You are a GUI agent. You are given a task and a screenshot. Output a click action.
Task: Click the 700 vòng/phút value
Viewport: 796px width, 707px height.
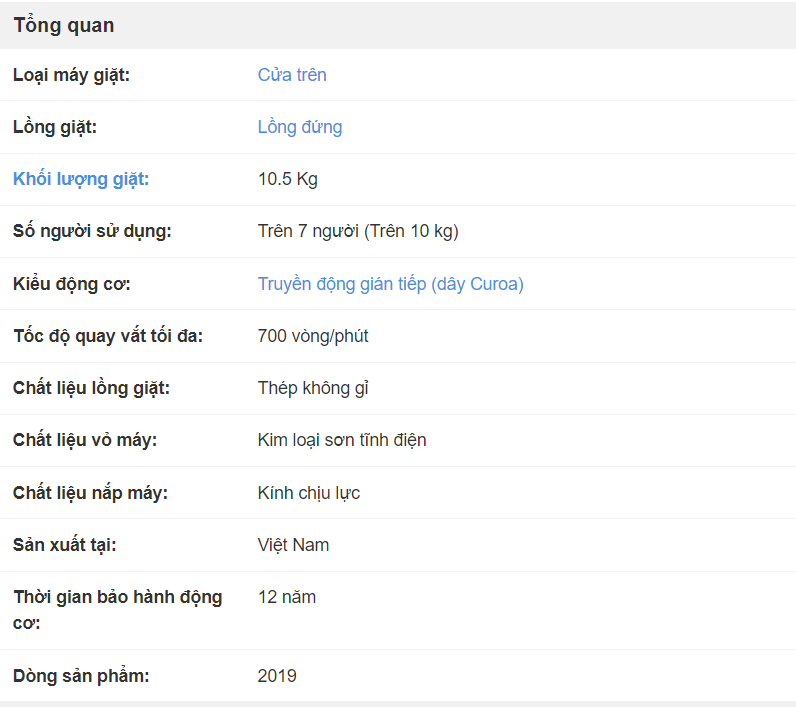(313, 336)
